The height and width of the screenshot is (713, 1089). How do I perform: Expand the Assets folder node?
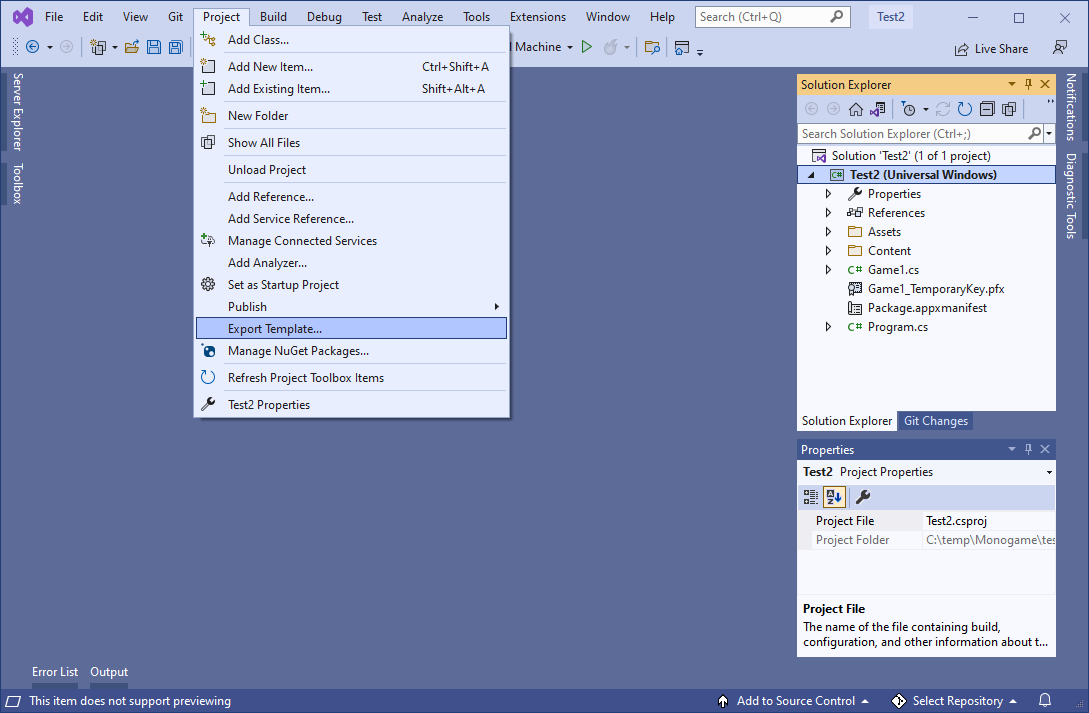tap(828, 232)
